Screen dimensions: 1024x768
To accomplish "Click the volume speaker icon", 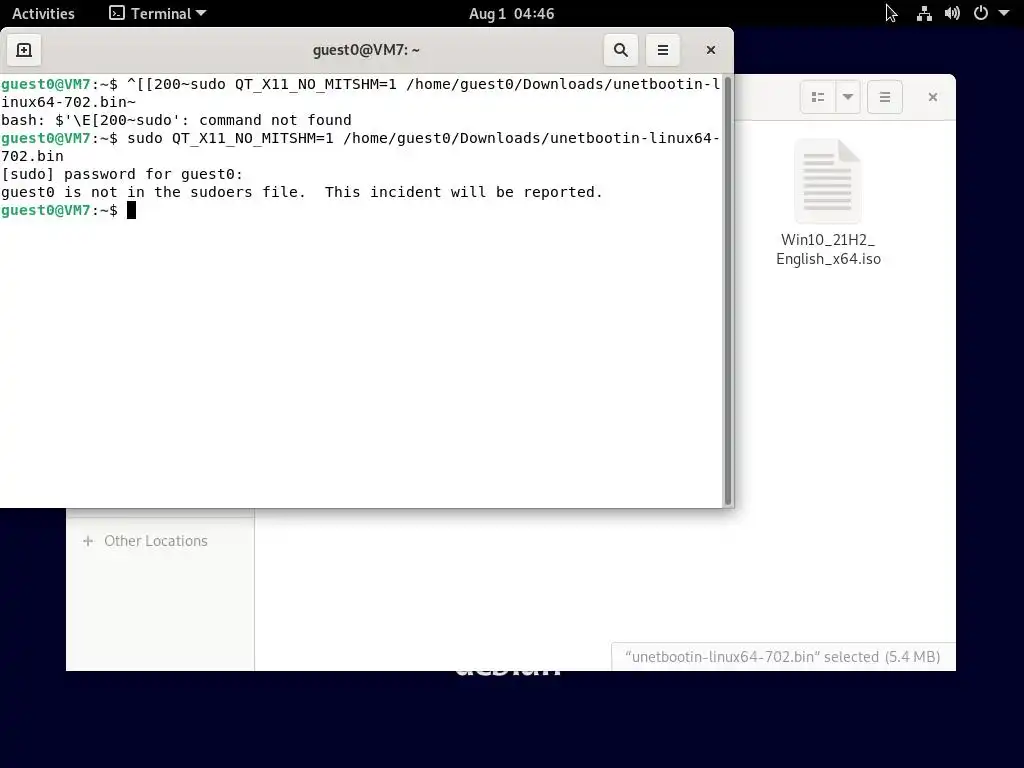I will pos(952,14).
